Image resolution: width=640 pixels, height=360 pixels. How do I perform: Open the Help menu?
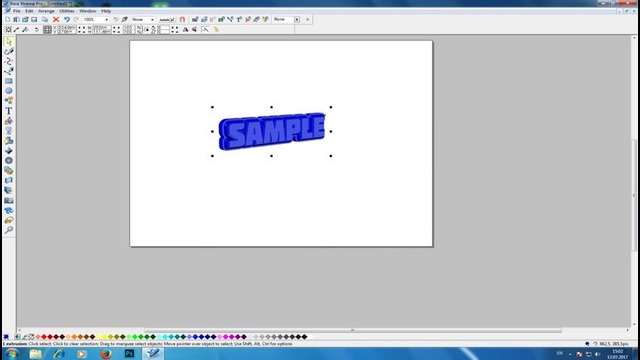[x=106, y=11]
